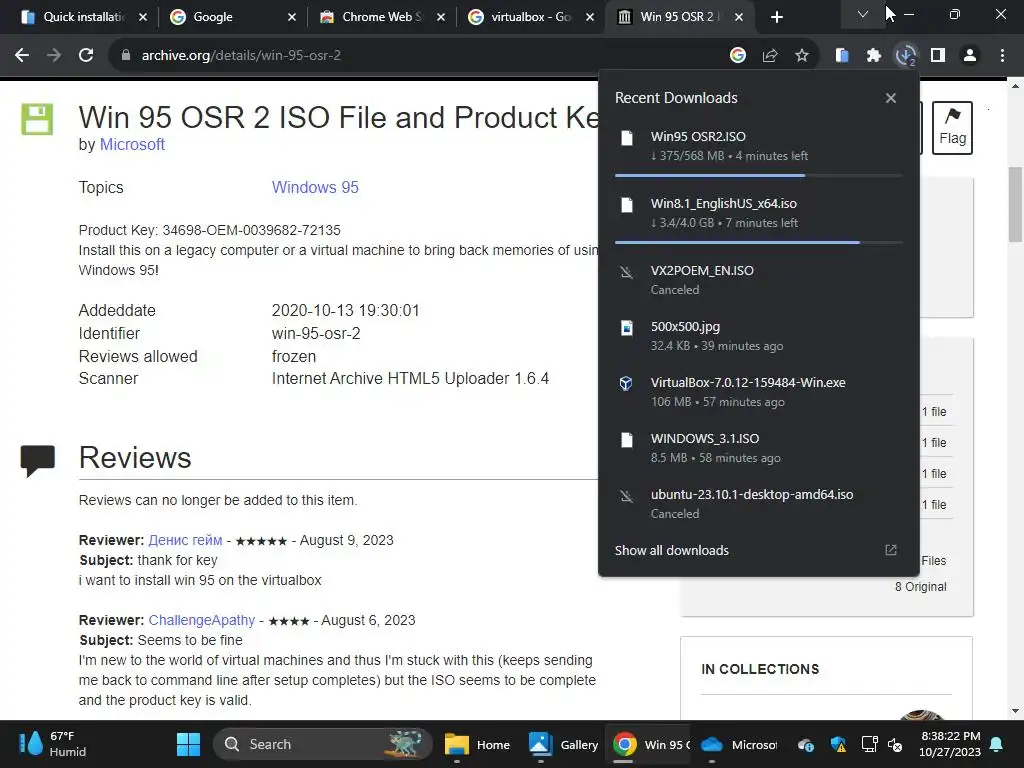1024x768 pixels.
Task: Select canceled VX2POEM_EN.ISO download
Action: coord(758,280)
